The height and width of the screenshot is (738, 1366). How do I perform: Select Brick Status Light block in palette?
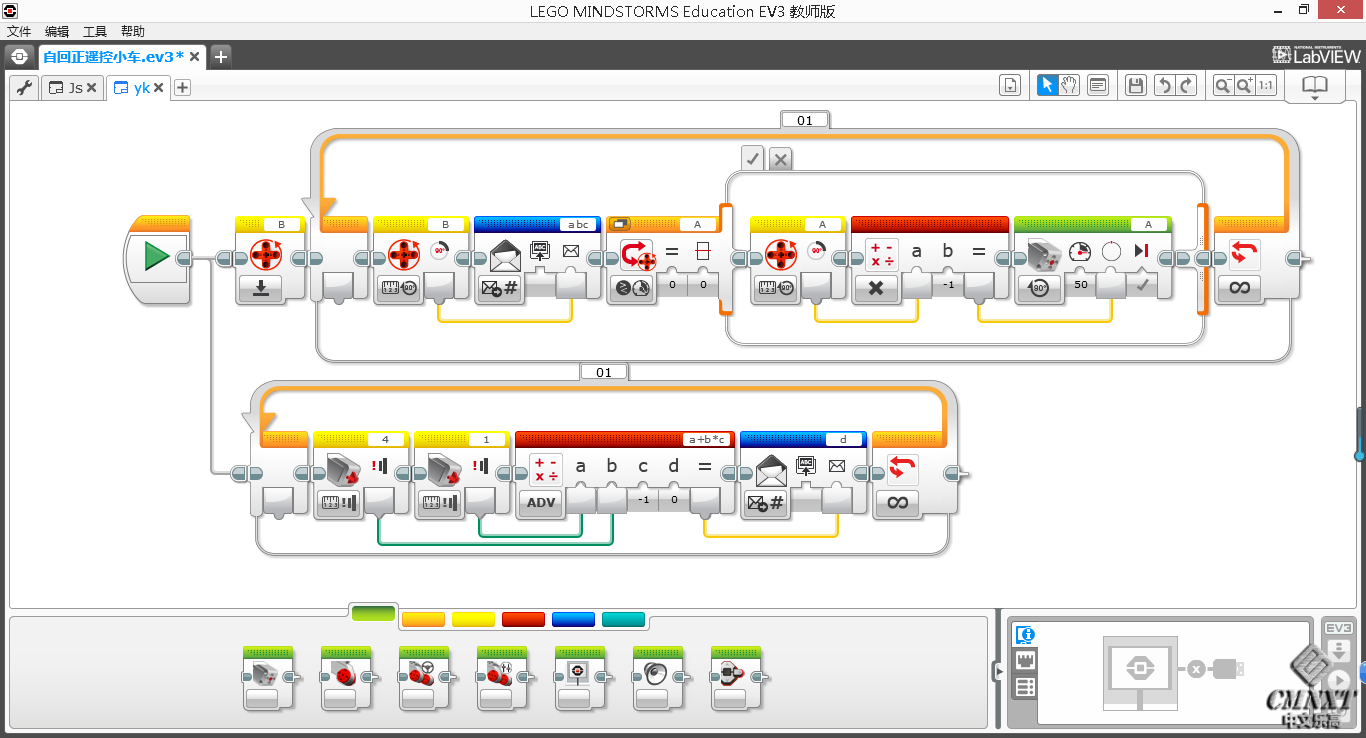tap(736, 678)
